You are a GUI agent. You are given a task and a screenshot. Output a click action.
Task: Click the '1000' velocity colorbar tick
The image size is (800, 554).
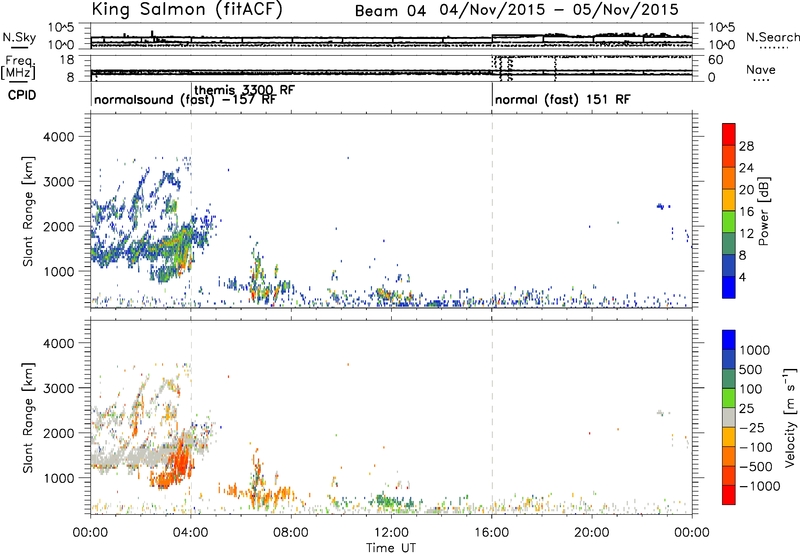coord(754,350)
